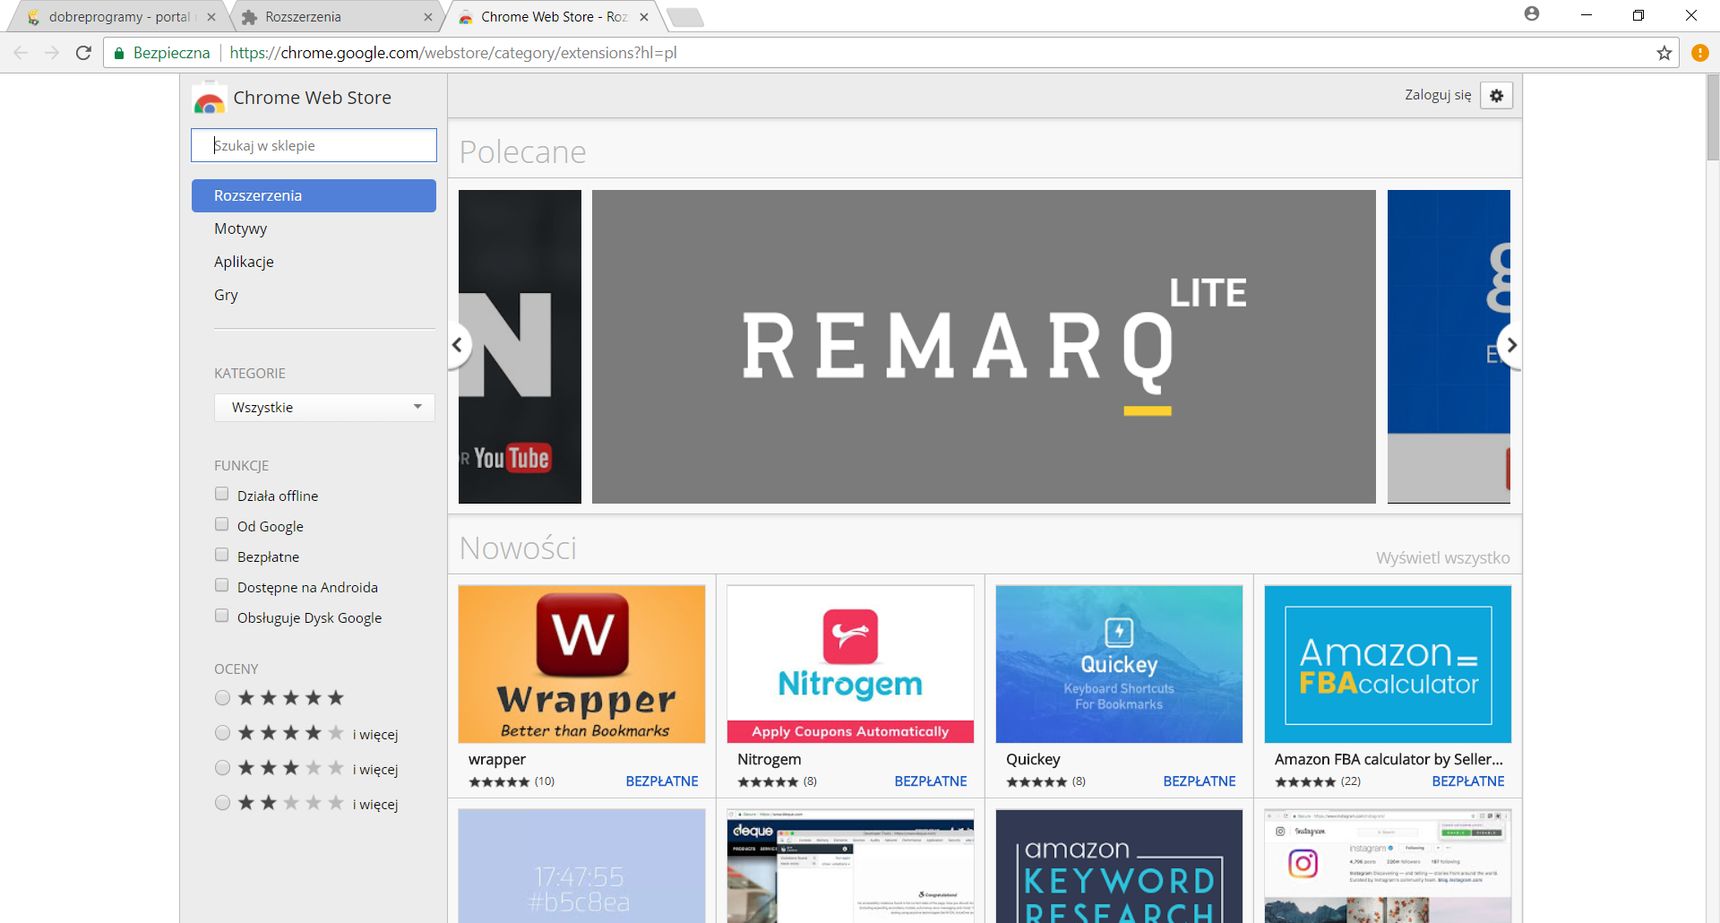Image resolution: width=1720 pixels, height=923 pixels.
Task: Click the Nitrogem extension title
Action: click(769, 760)
